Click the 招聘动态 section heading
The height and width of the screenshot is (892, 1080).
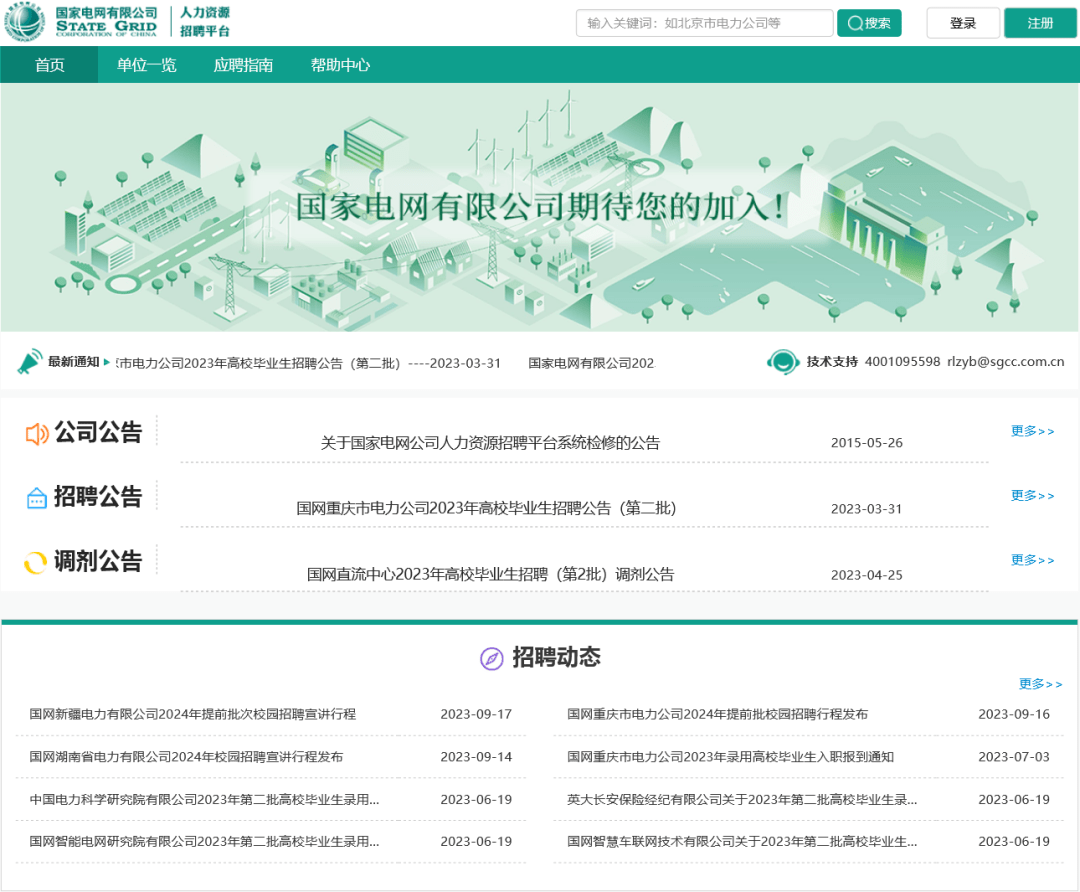[x=557, y=657]
